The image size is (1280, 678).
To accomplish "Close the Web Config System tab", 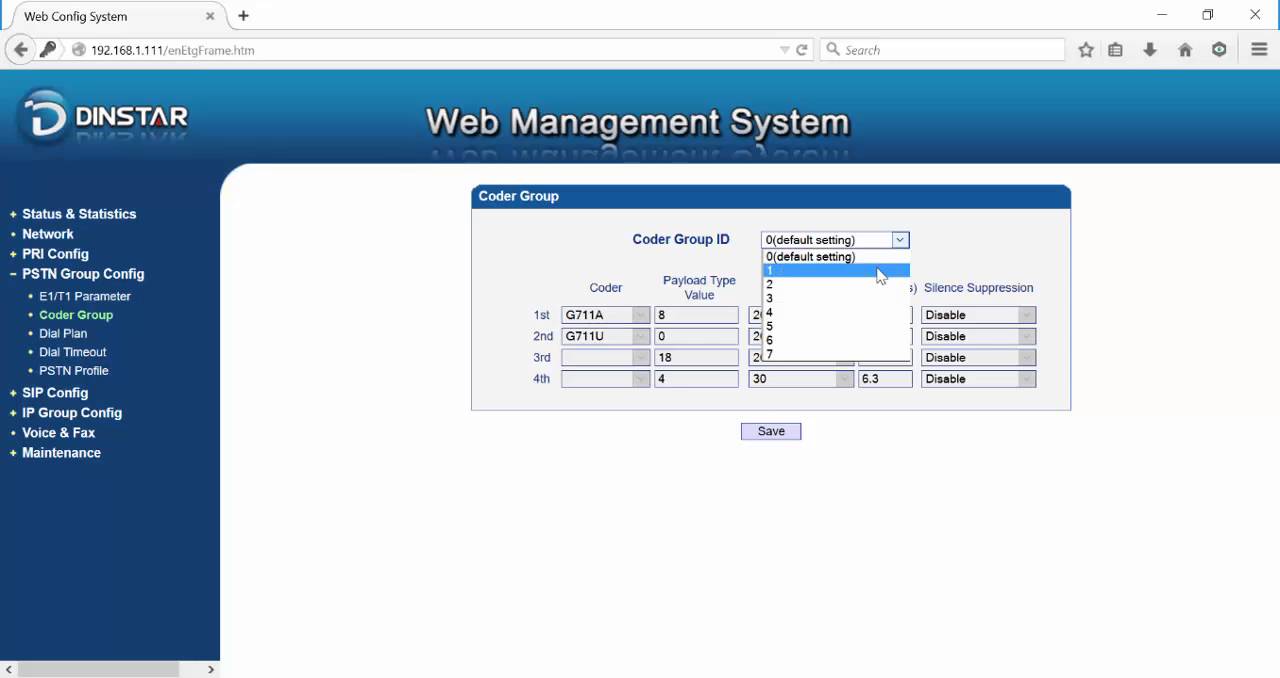I will pos(211,16).
